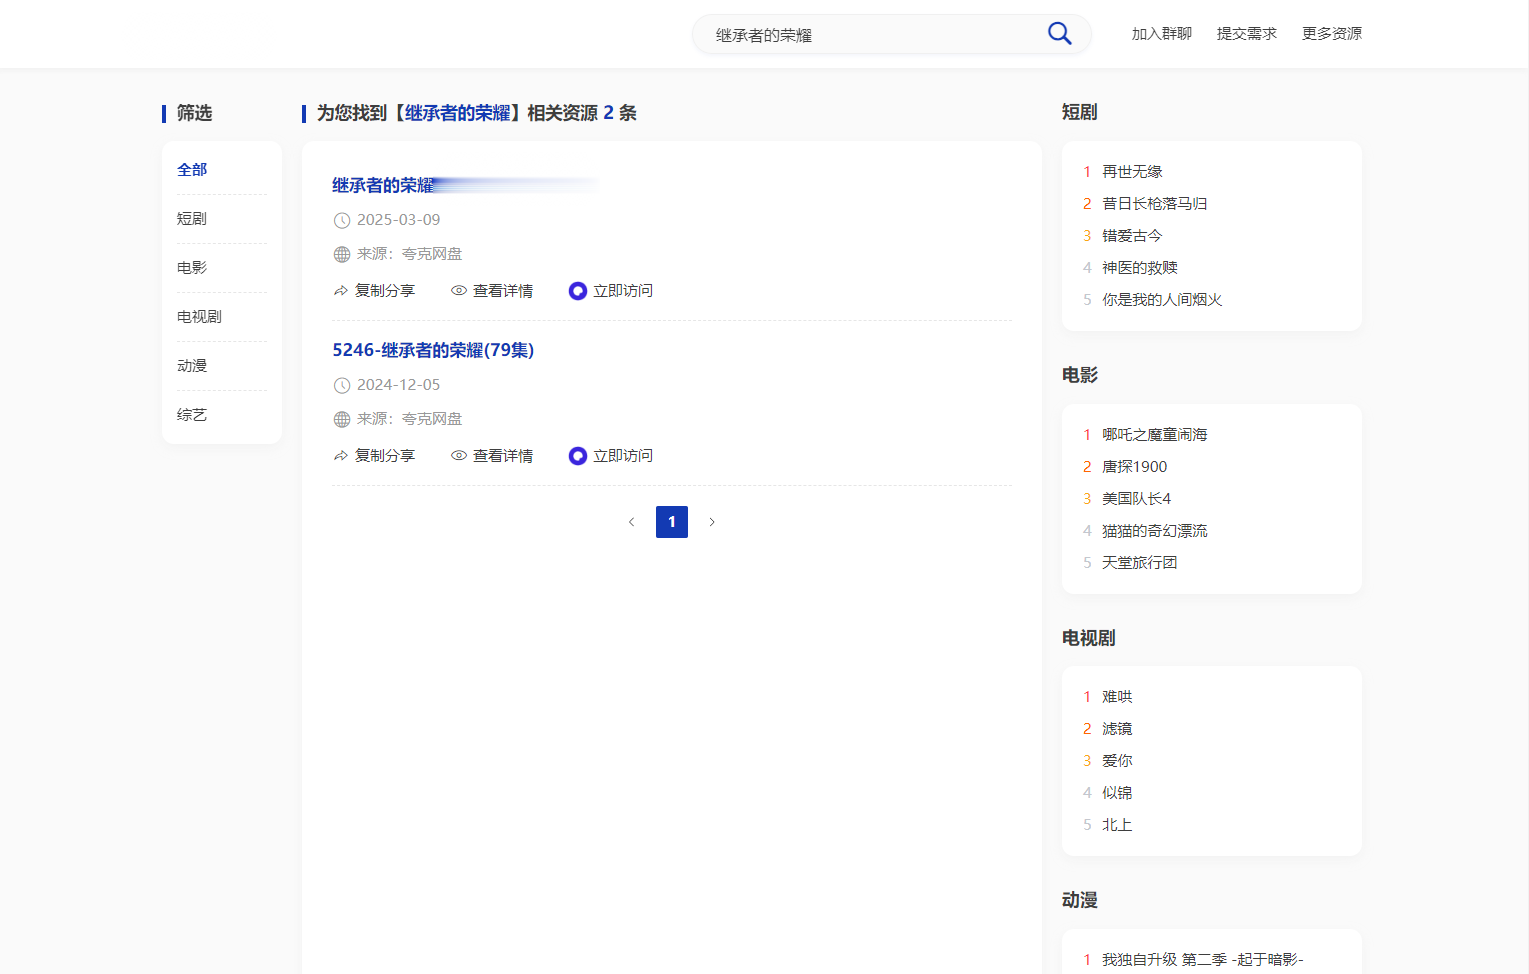This screenshot has height=974, width=1529.
Task: Click the share icon on the second result
Action: (x=339, y=455)
